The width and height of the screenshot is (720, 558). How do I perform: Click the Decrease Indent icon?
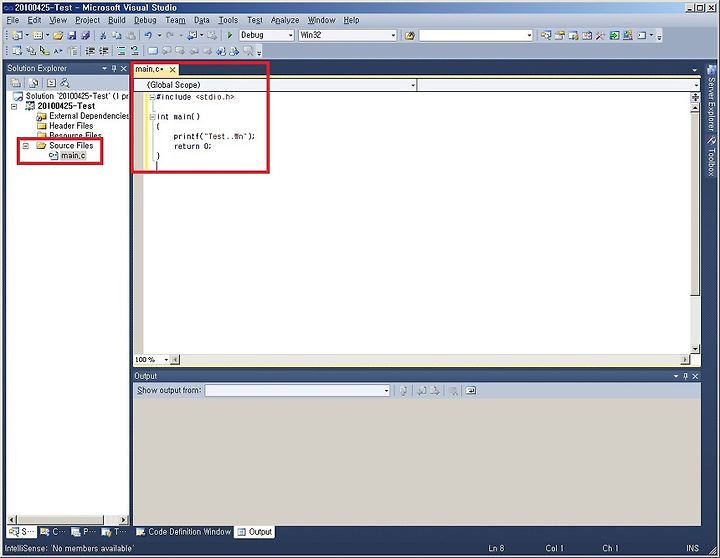90,51
